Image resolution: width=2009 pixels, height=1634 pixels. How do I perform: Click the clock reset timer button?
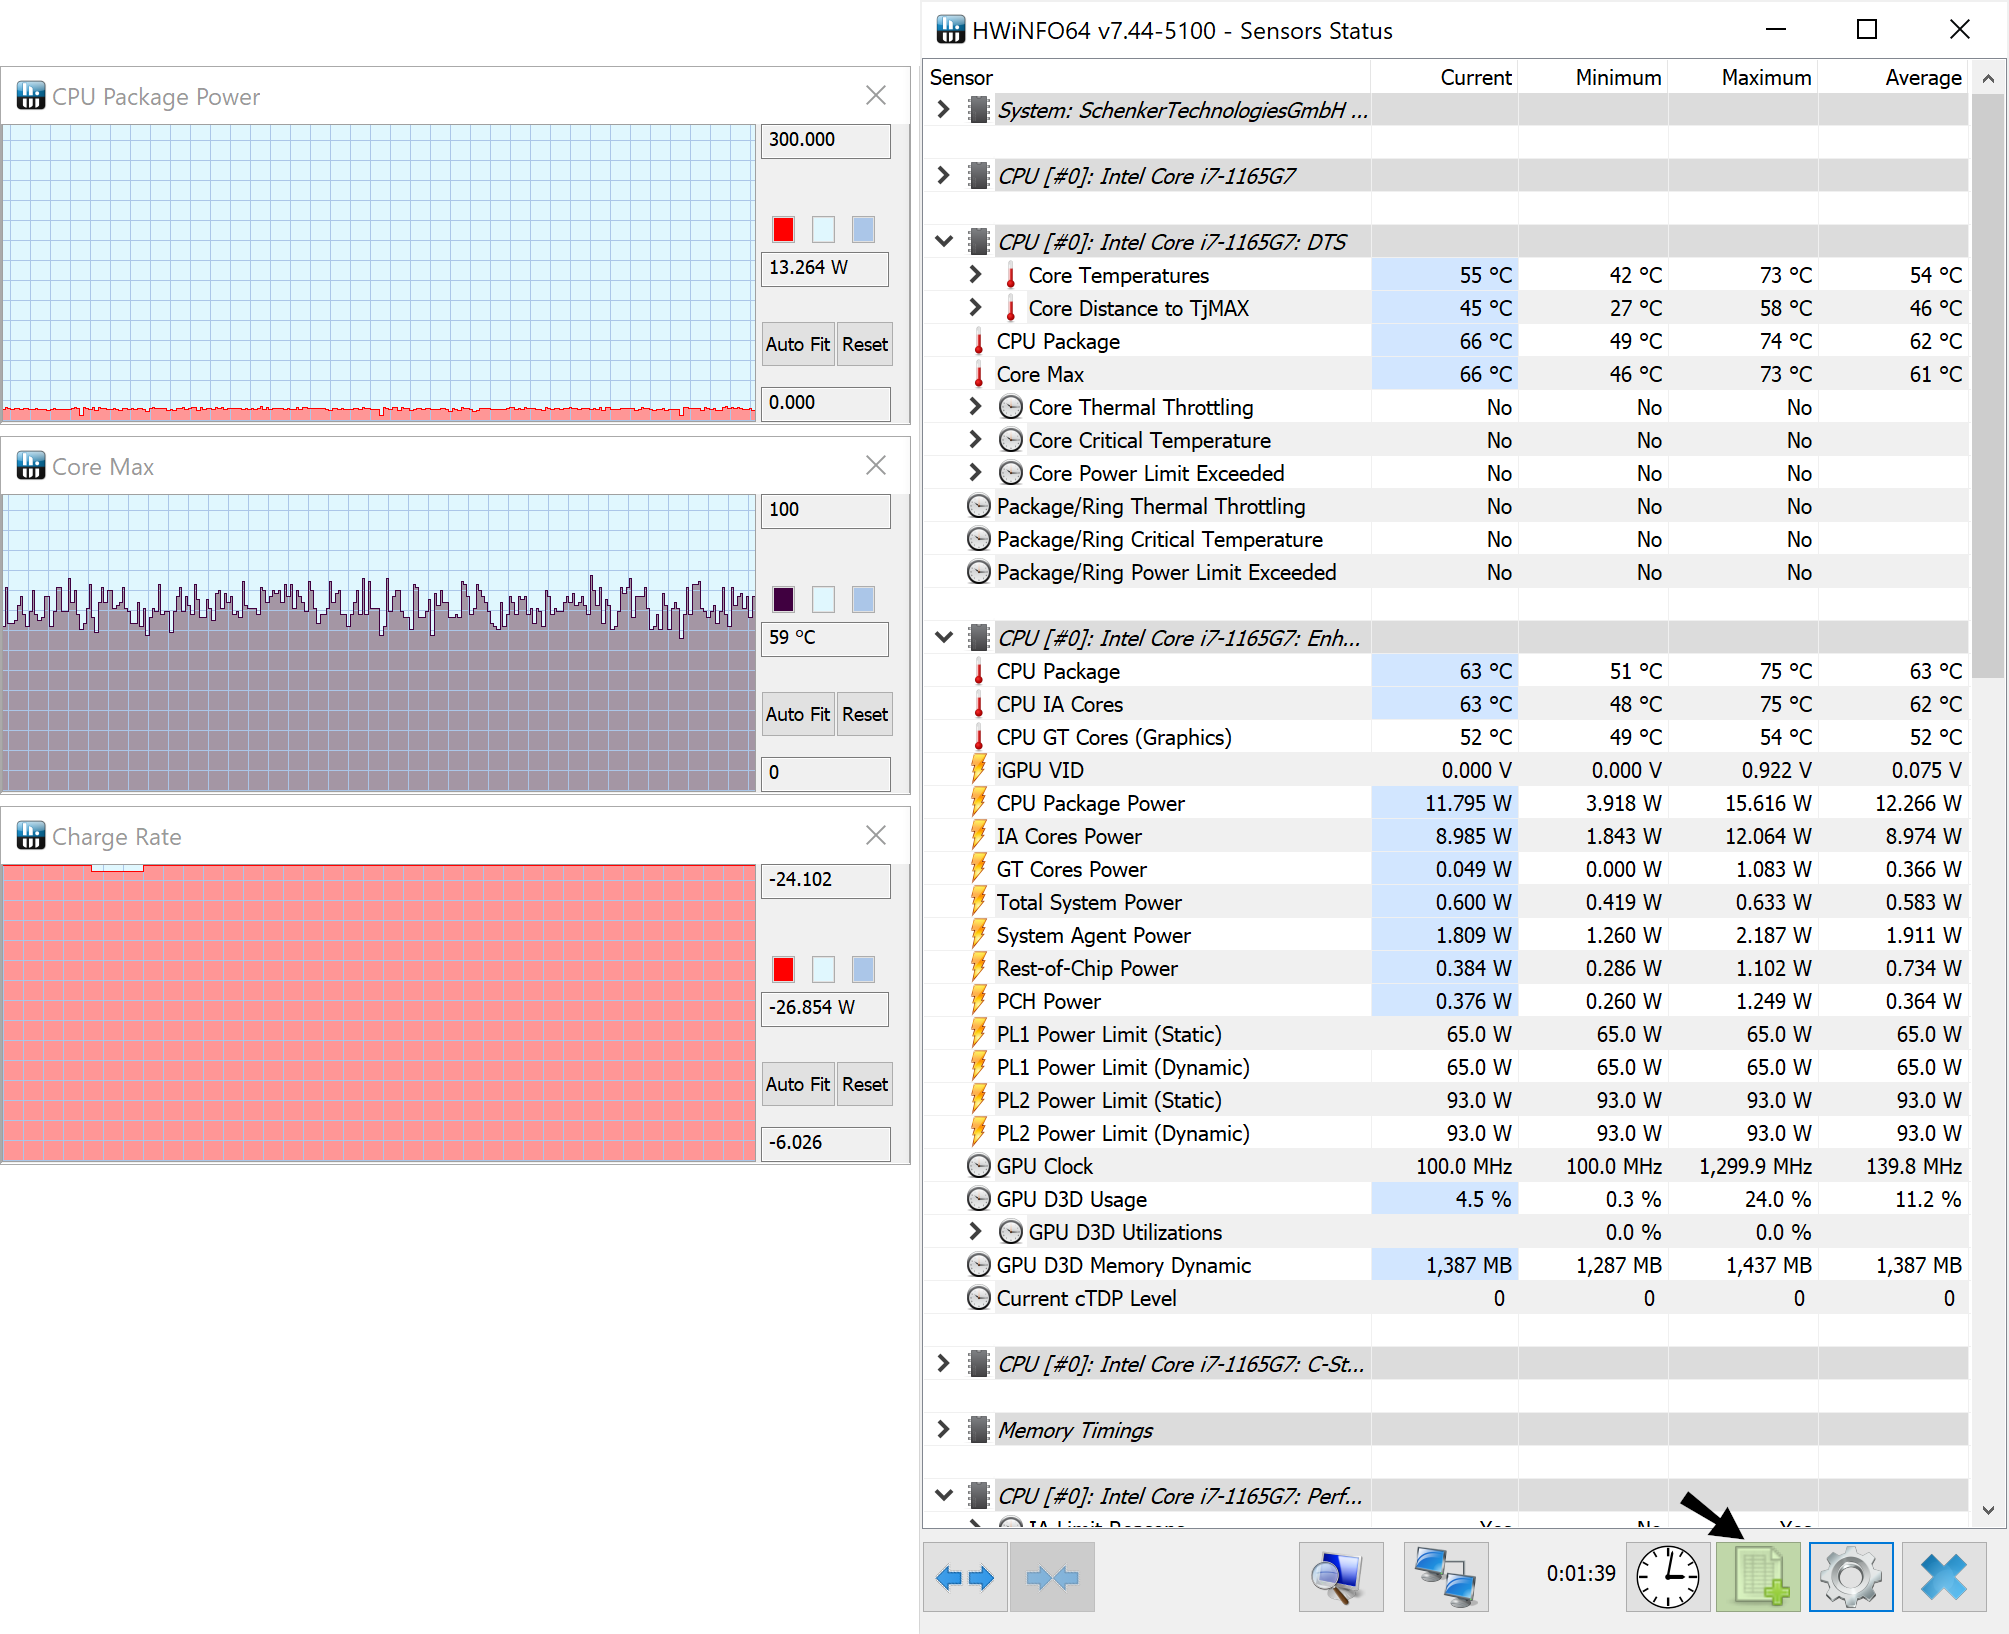click(1667, 1577)
